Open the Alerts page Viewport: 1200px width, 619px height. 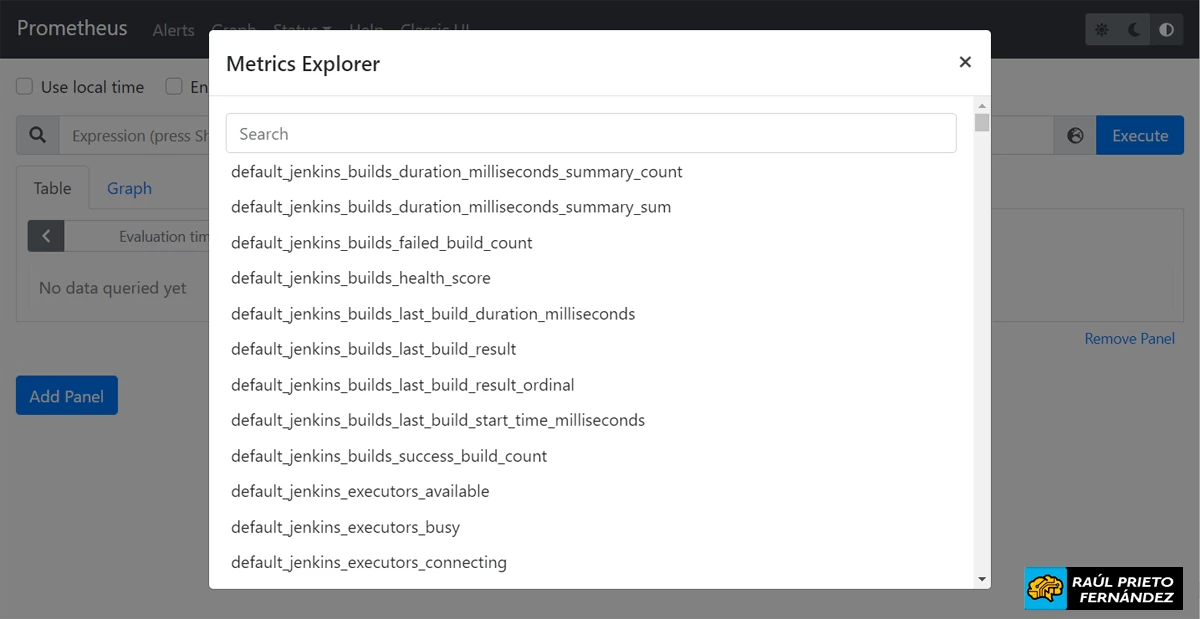coord(173,30)
